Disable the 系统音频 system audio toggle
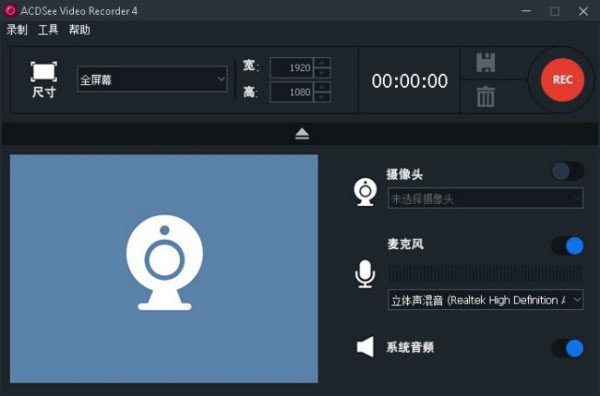The image size is (600, 396). pos(567,348)
